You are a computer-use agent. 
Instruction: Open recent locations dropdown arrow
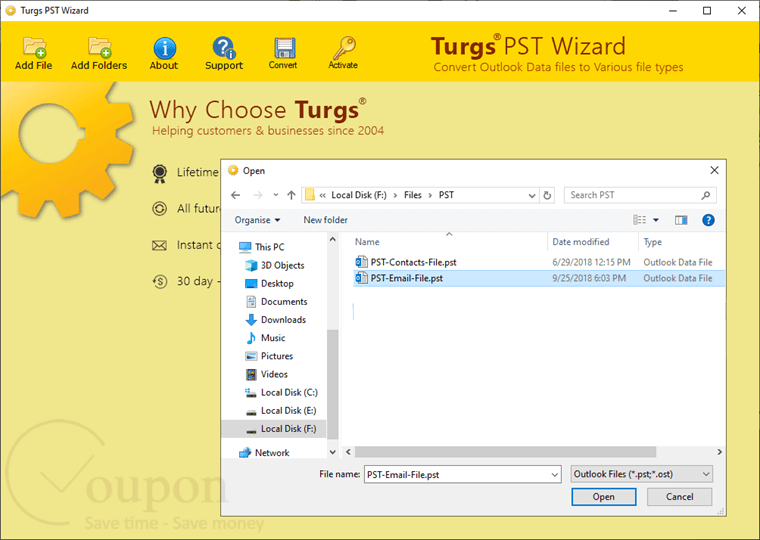click(x=275, y=195)
